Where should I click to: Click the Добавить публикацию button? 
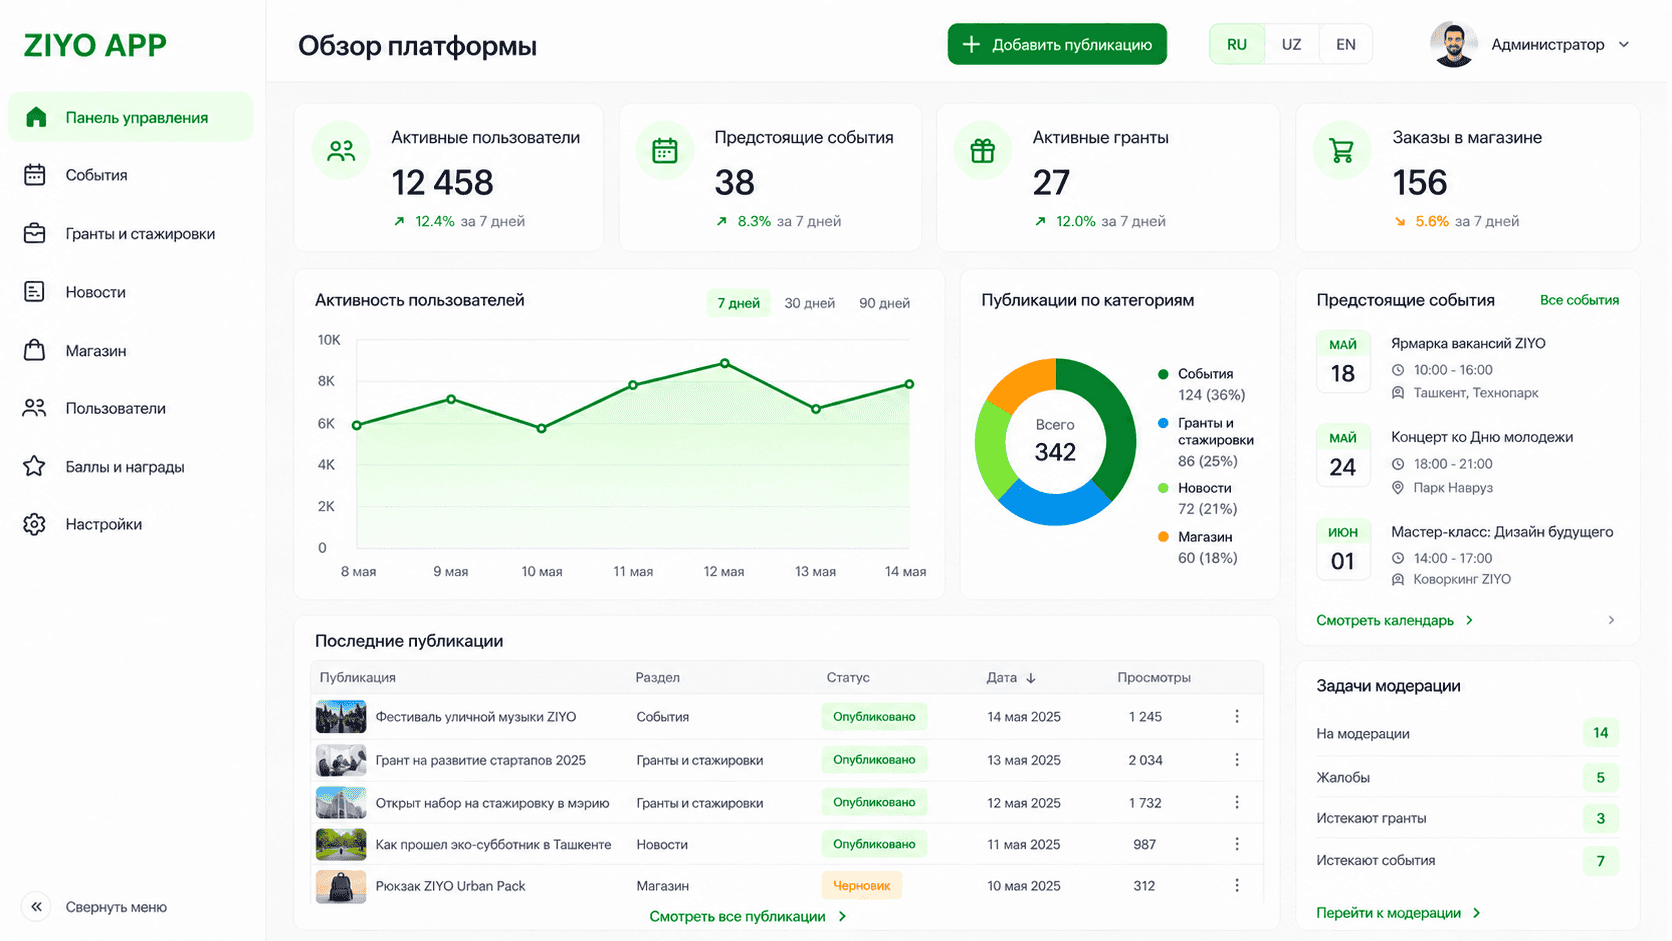coord(1057,45)
